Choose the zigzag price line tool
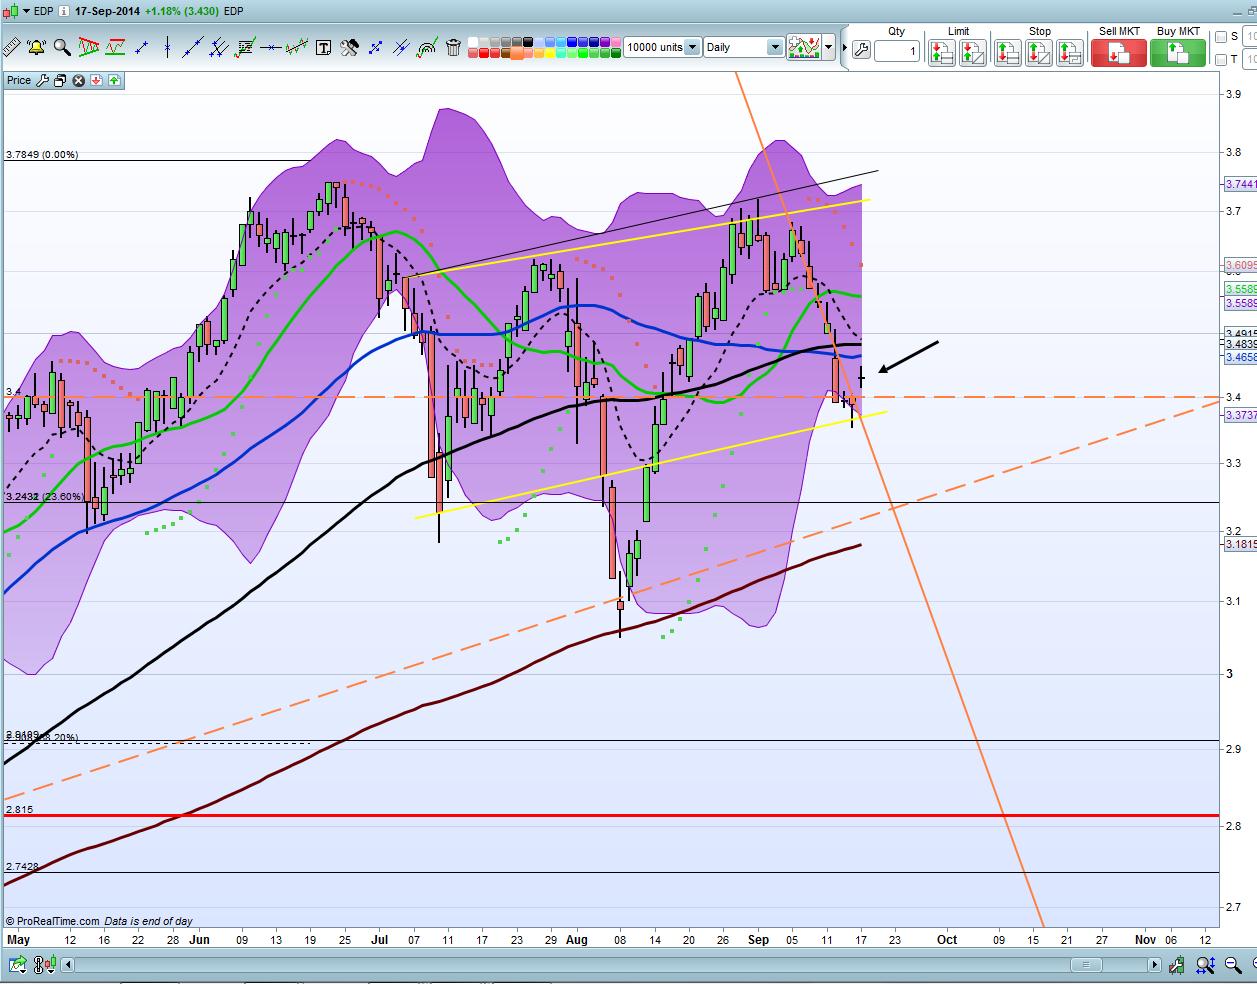This screenshot has width=1257, height=984. click(296, 47)
